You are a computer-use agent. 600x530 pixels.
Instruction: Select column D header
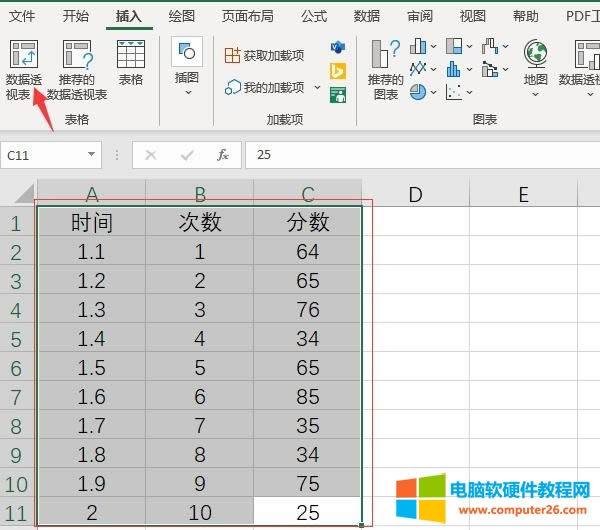(x=416, y=194)
